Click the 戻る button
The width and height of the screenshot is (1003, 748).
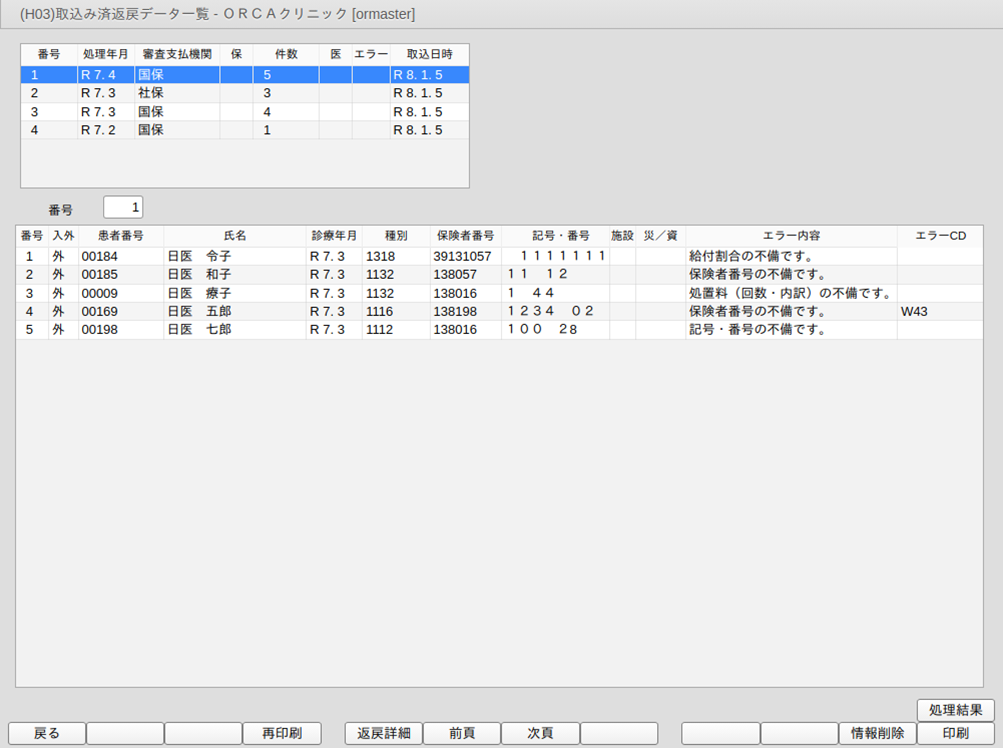[x=47, y=733]
